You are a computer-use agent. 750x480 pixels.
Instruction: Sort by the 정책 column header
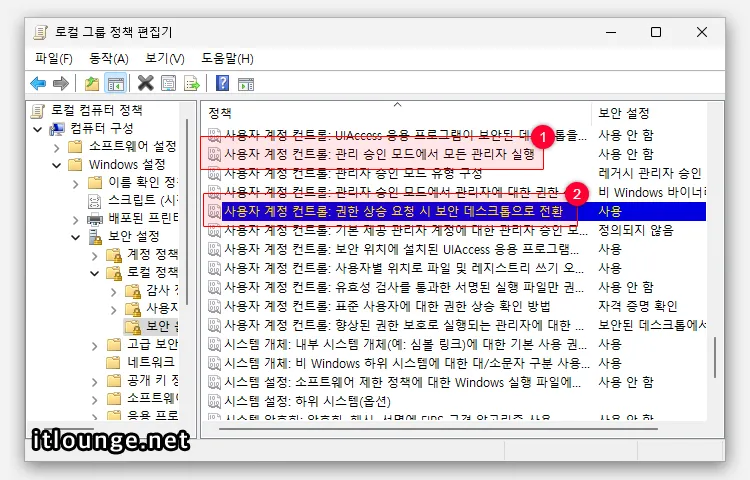pyautogui.click(x=396, y=113)
